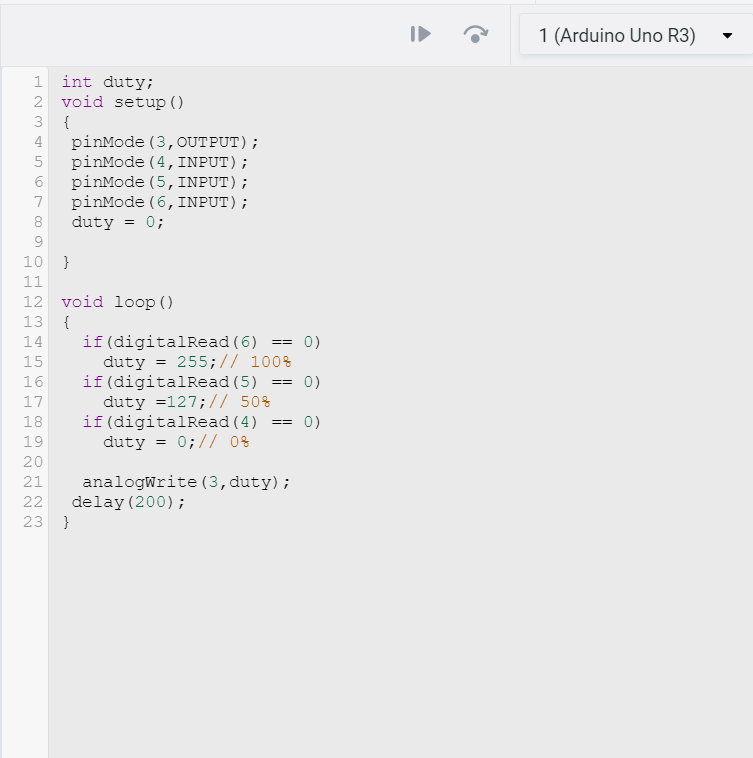
Task: Click the text 'int duty;'
Action: [107, 82]
